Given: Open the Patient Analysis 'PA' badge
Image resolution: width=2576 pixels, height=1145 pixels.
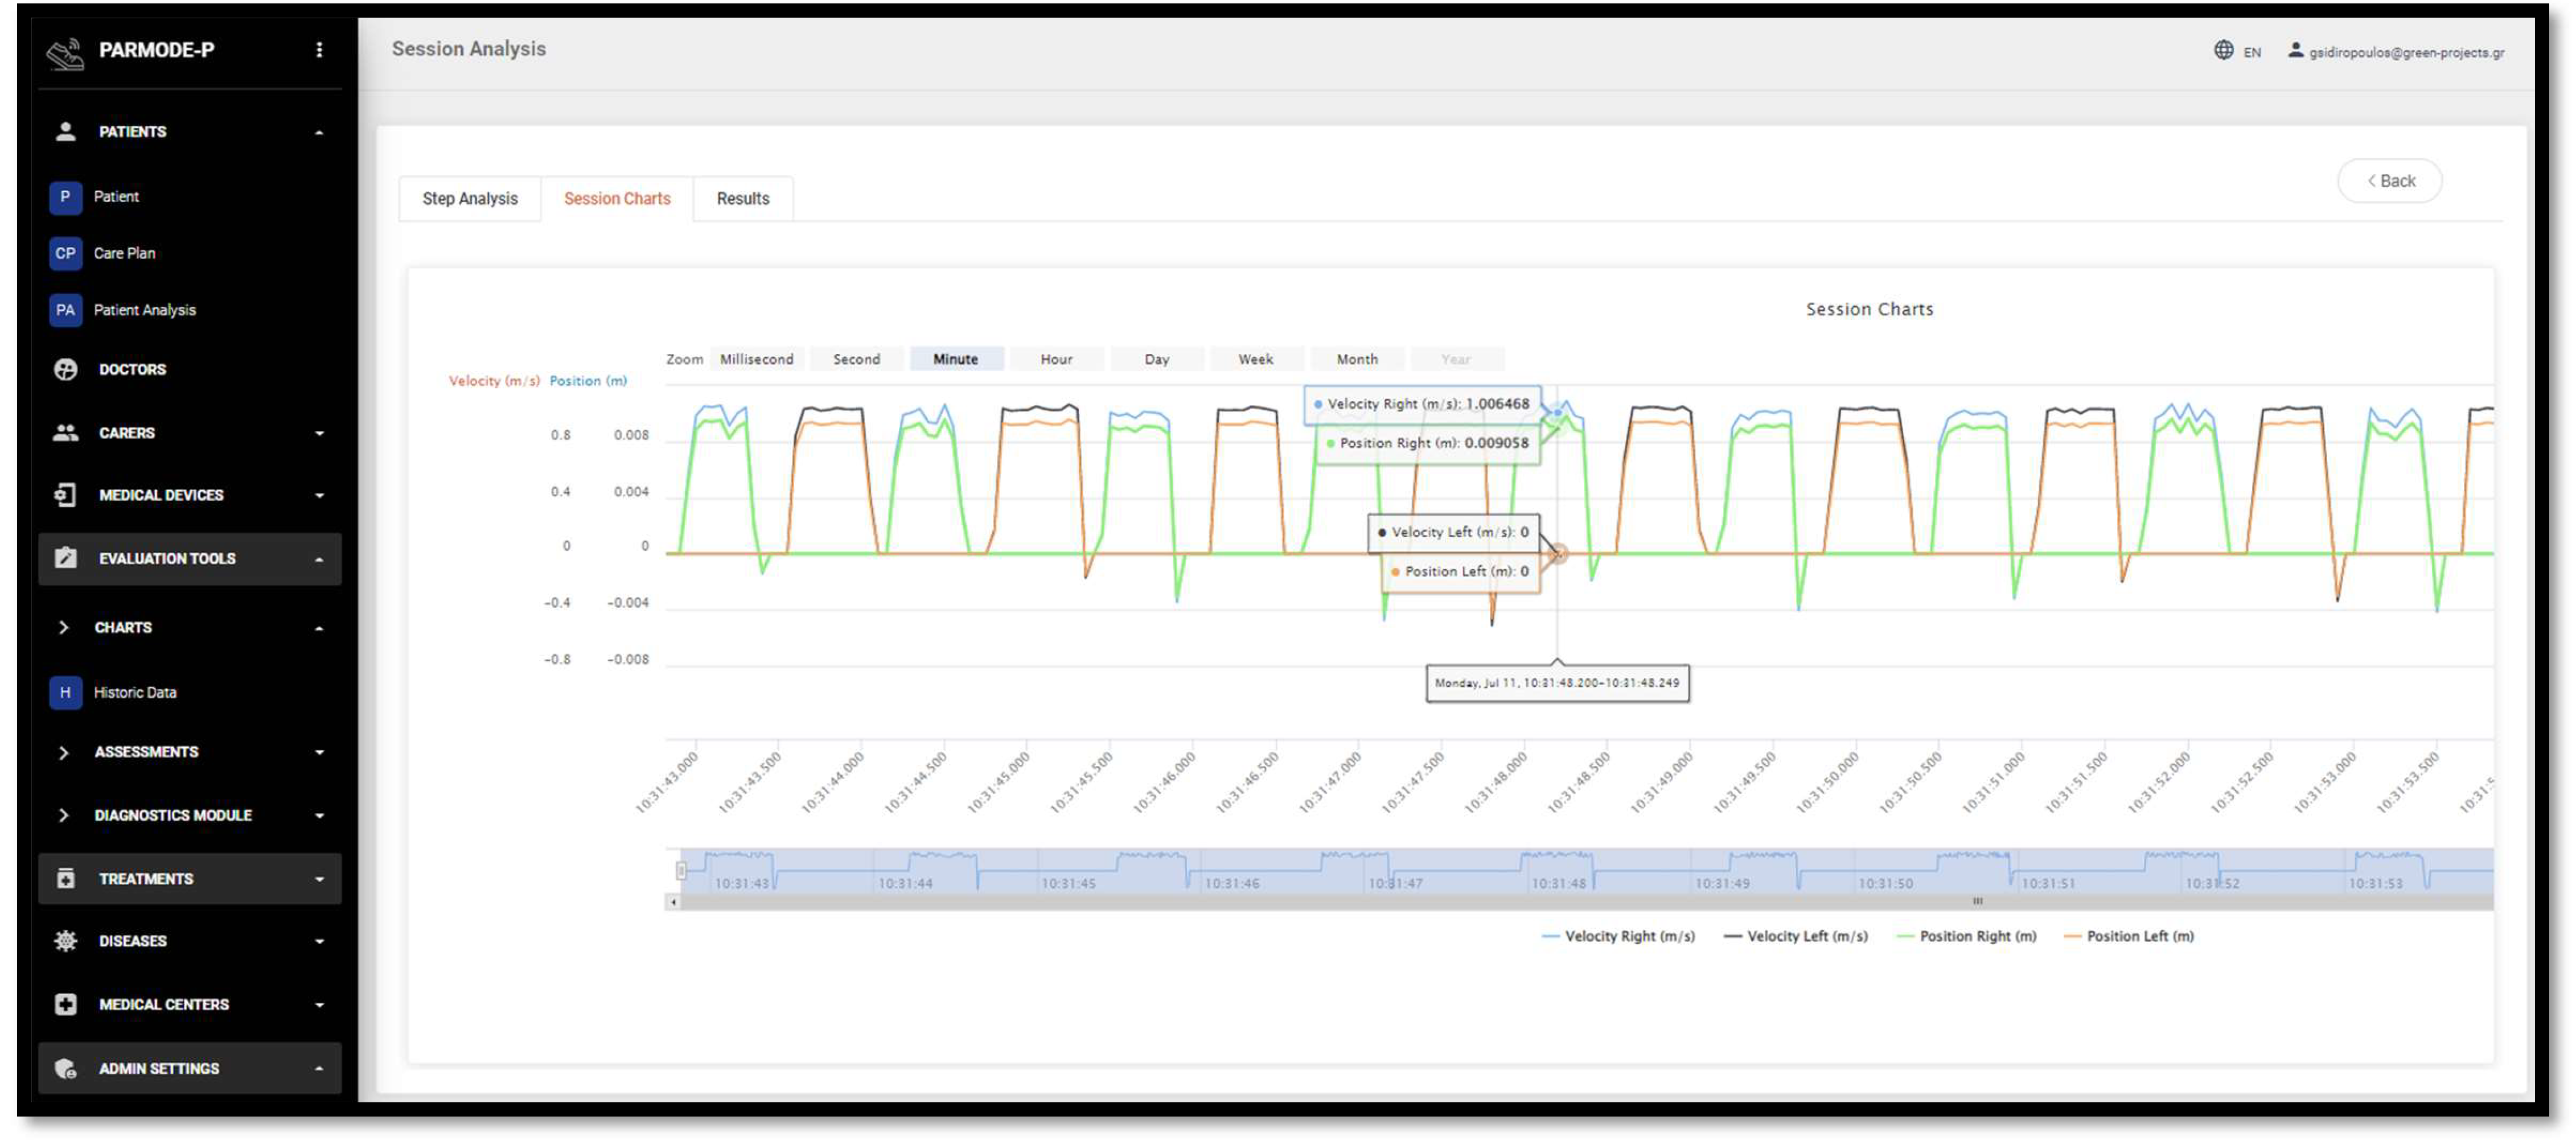Looking at the screenshot, I should pos(65,311).
